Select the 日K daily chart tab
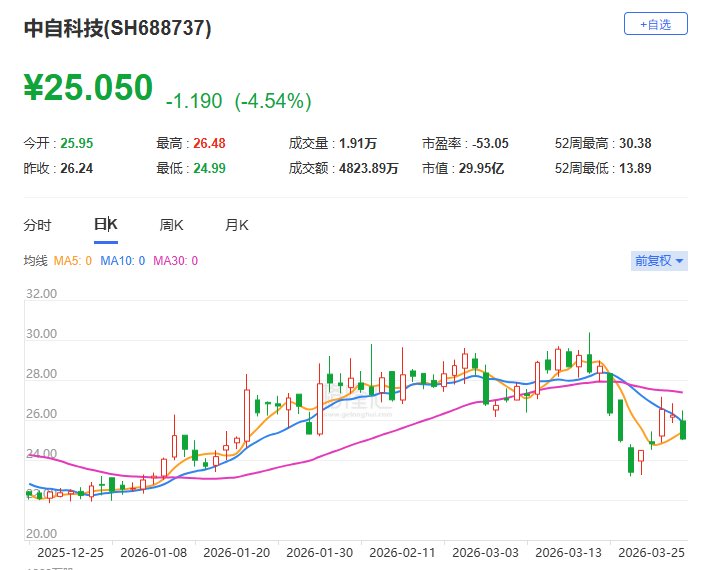The image size is (705, 570). point(105,225)
